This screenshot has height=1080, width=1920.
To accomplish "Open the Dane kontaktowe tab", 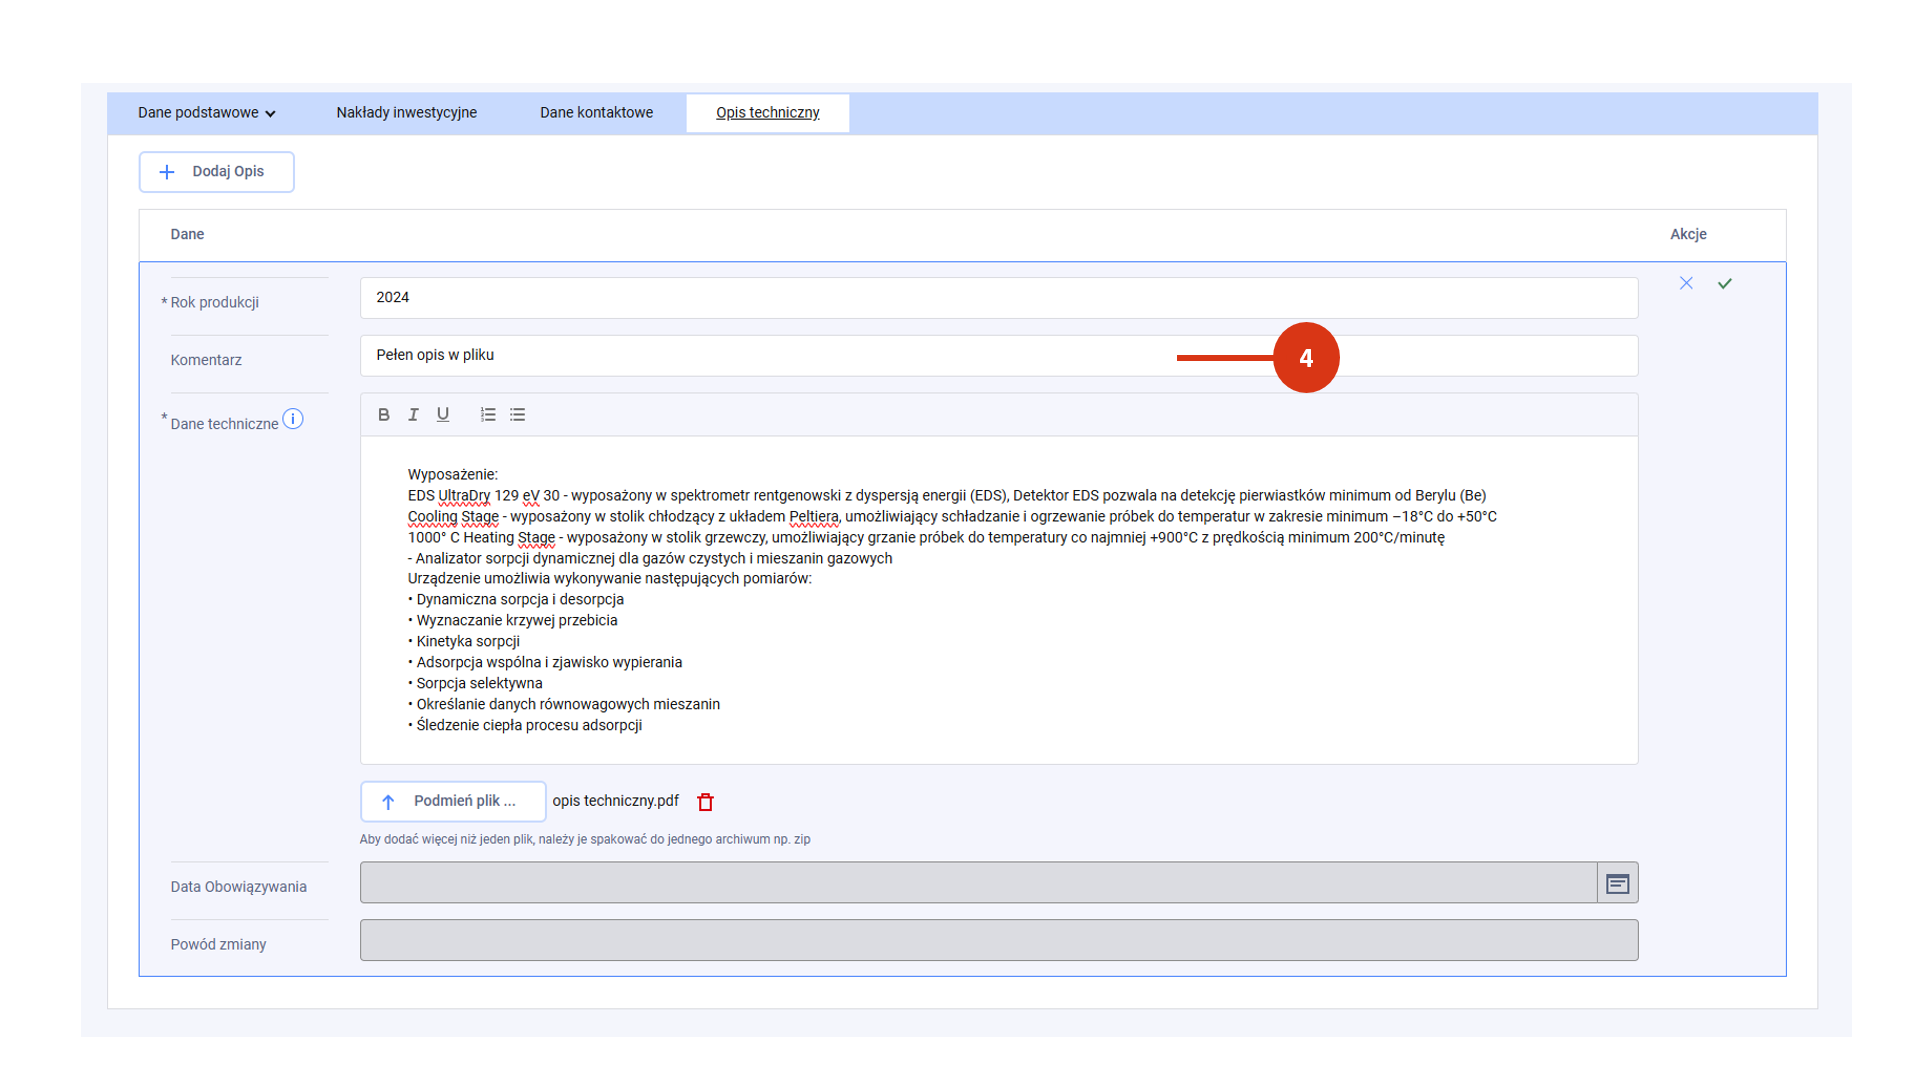I will click(596, 113).
